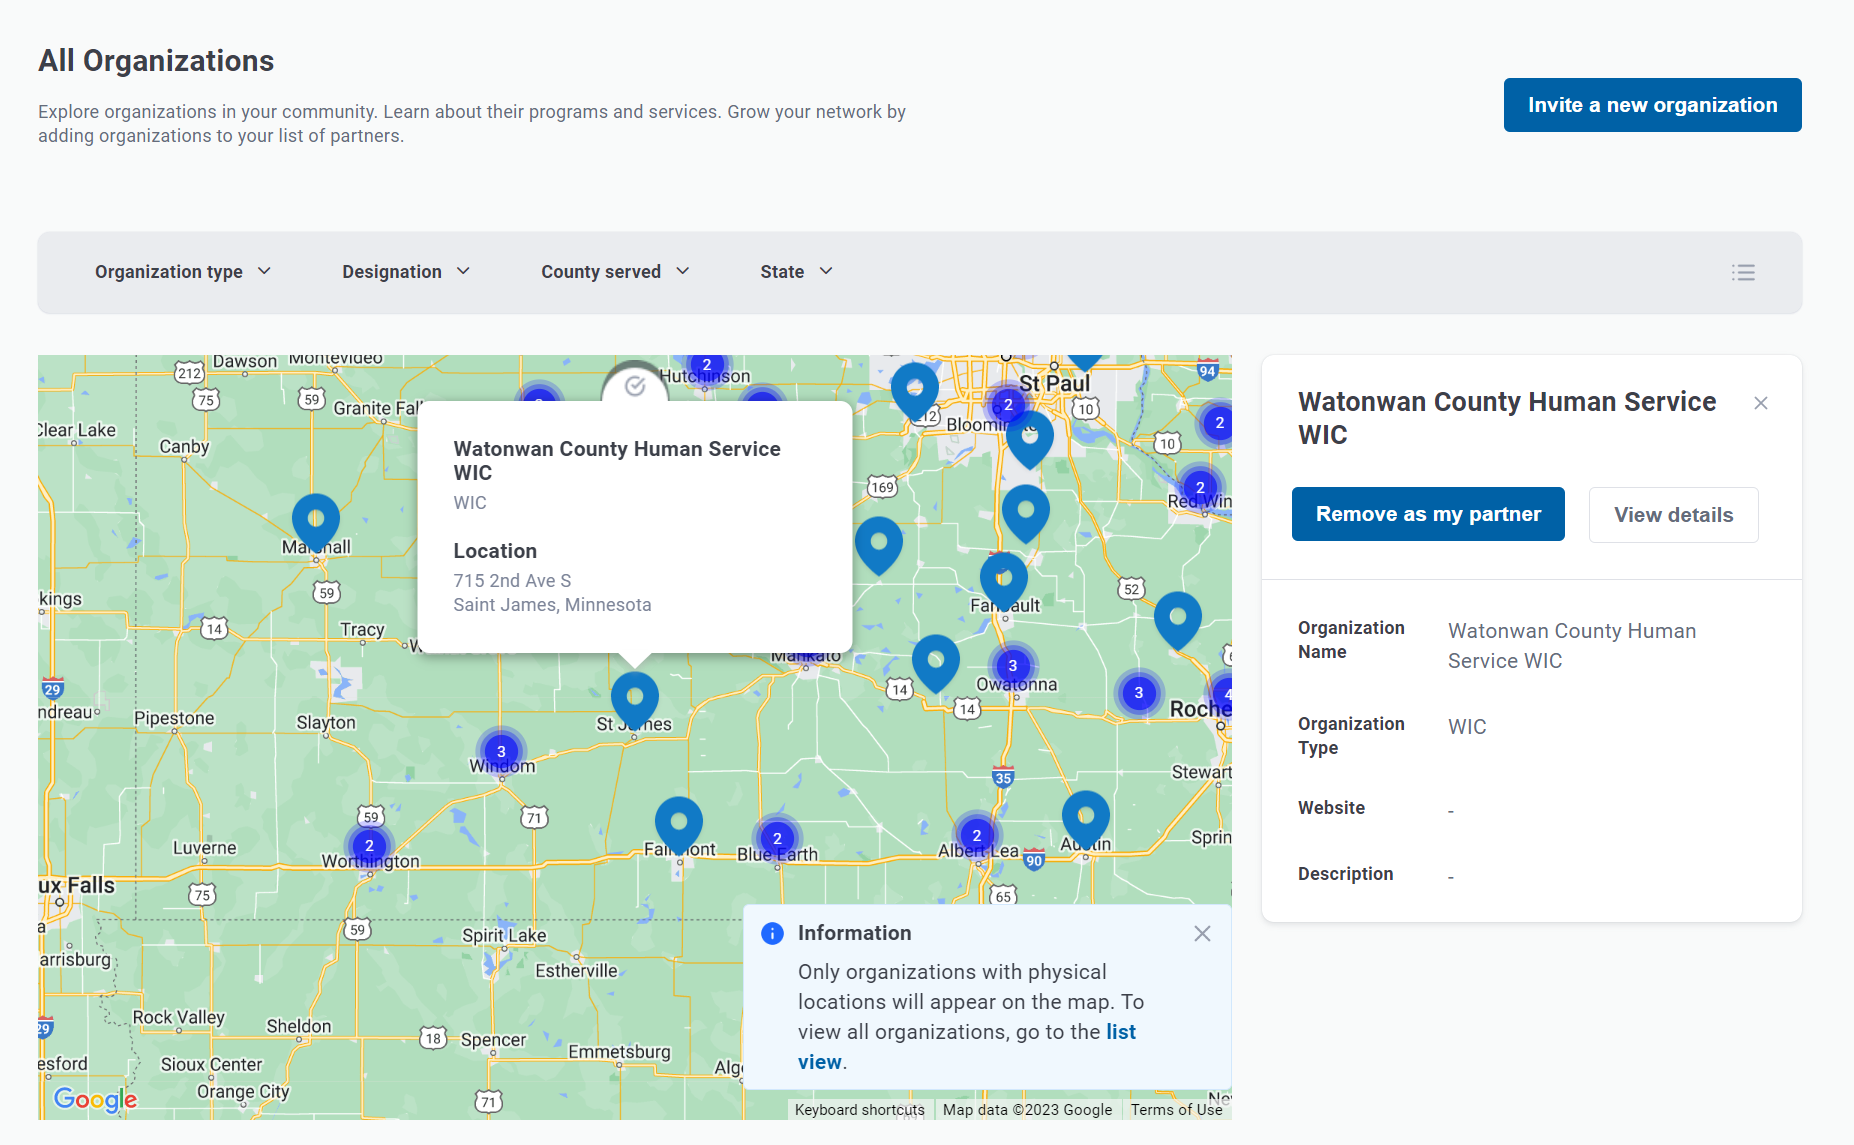Open the Designation dropdown
This screenshot has height=1145, width=1854.
tap(405, 272)
